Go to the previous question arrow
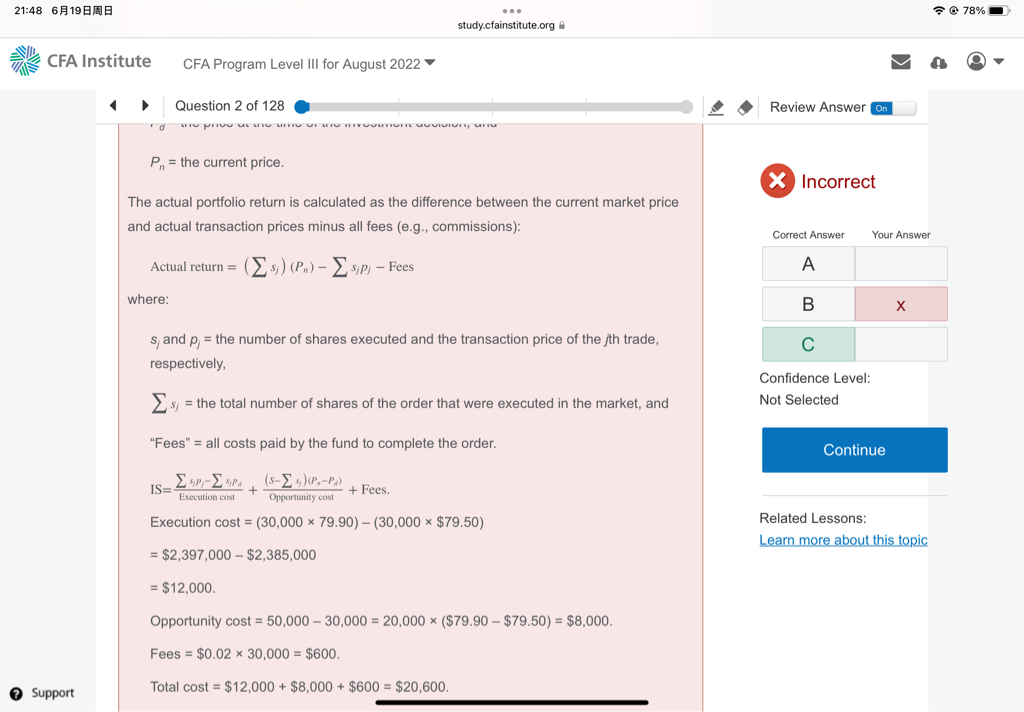The width and height of the screenshot is (1024, 712). point(113,106)
